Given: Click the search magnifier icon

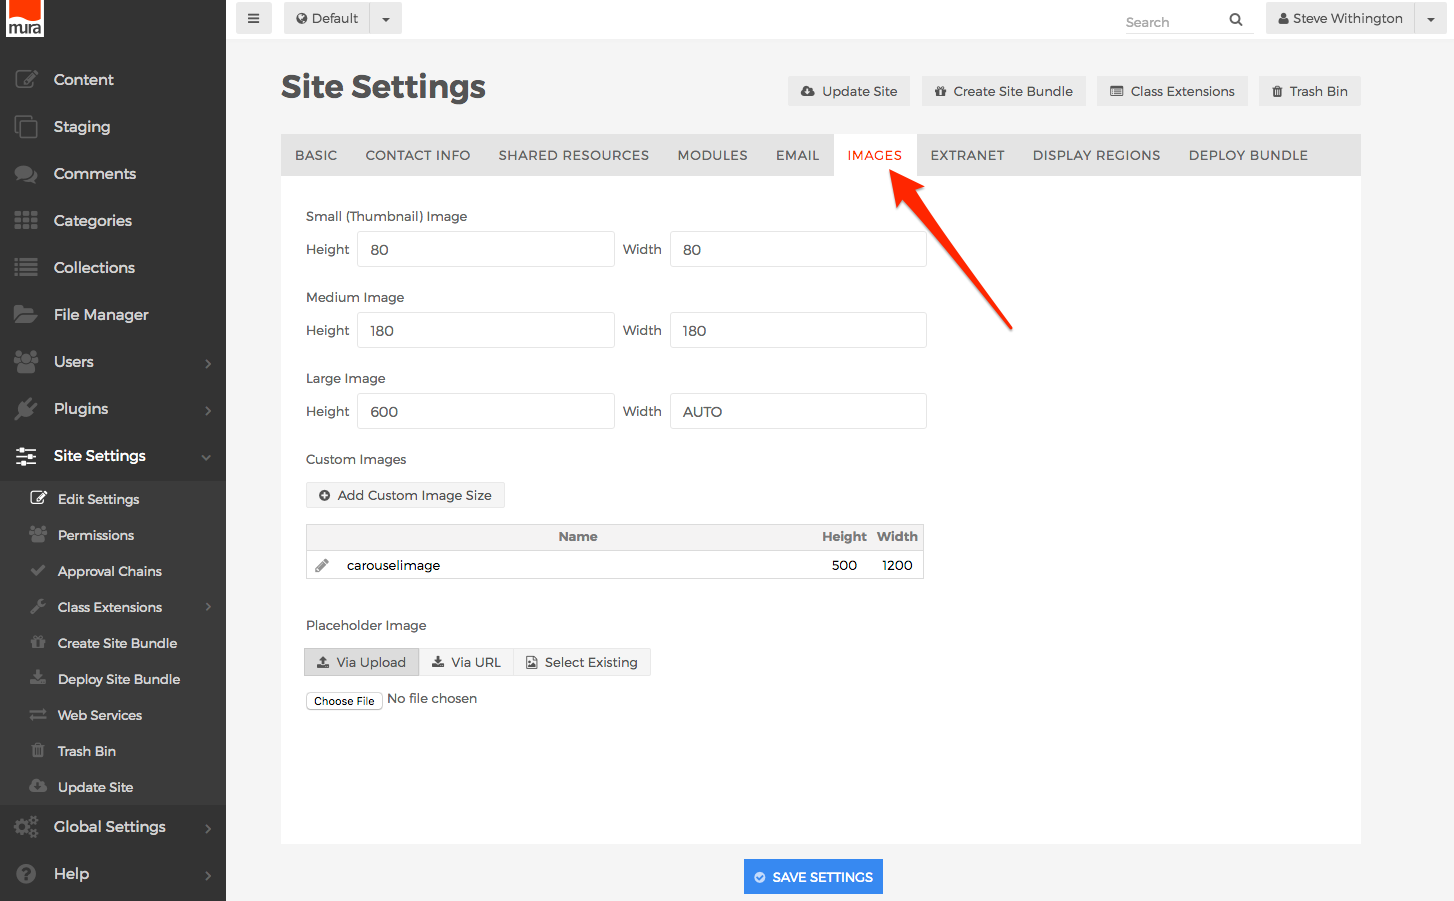Looking at the screenshot, I should 1236,20.
